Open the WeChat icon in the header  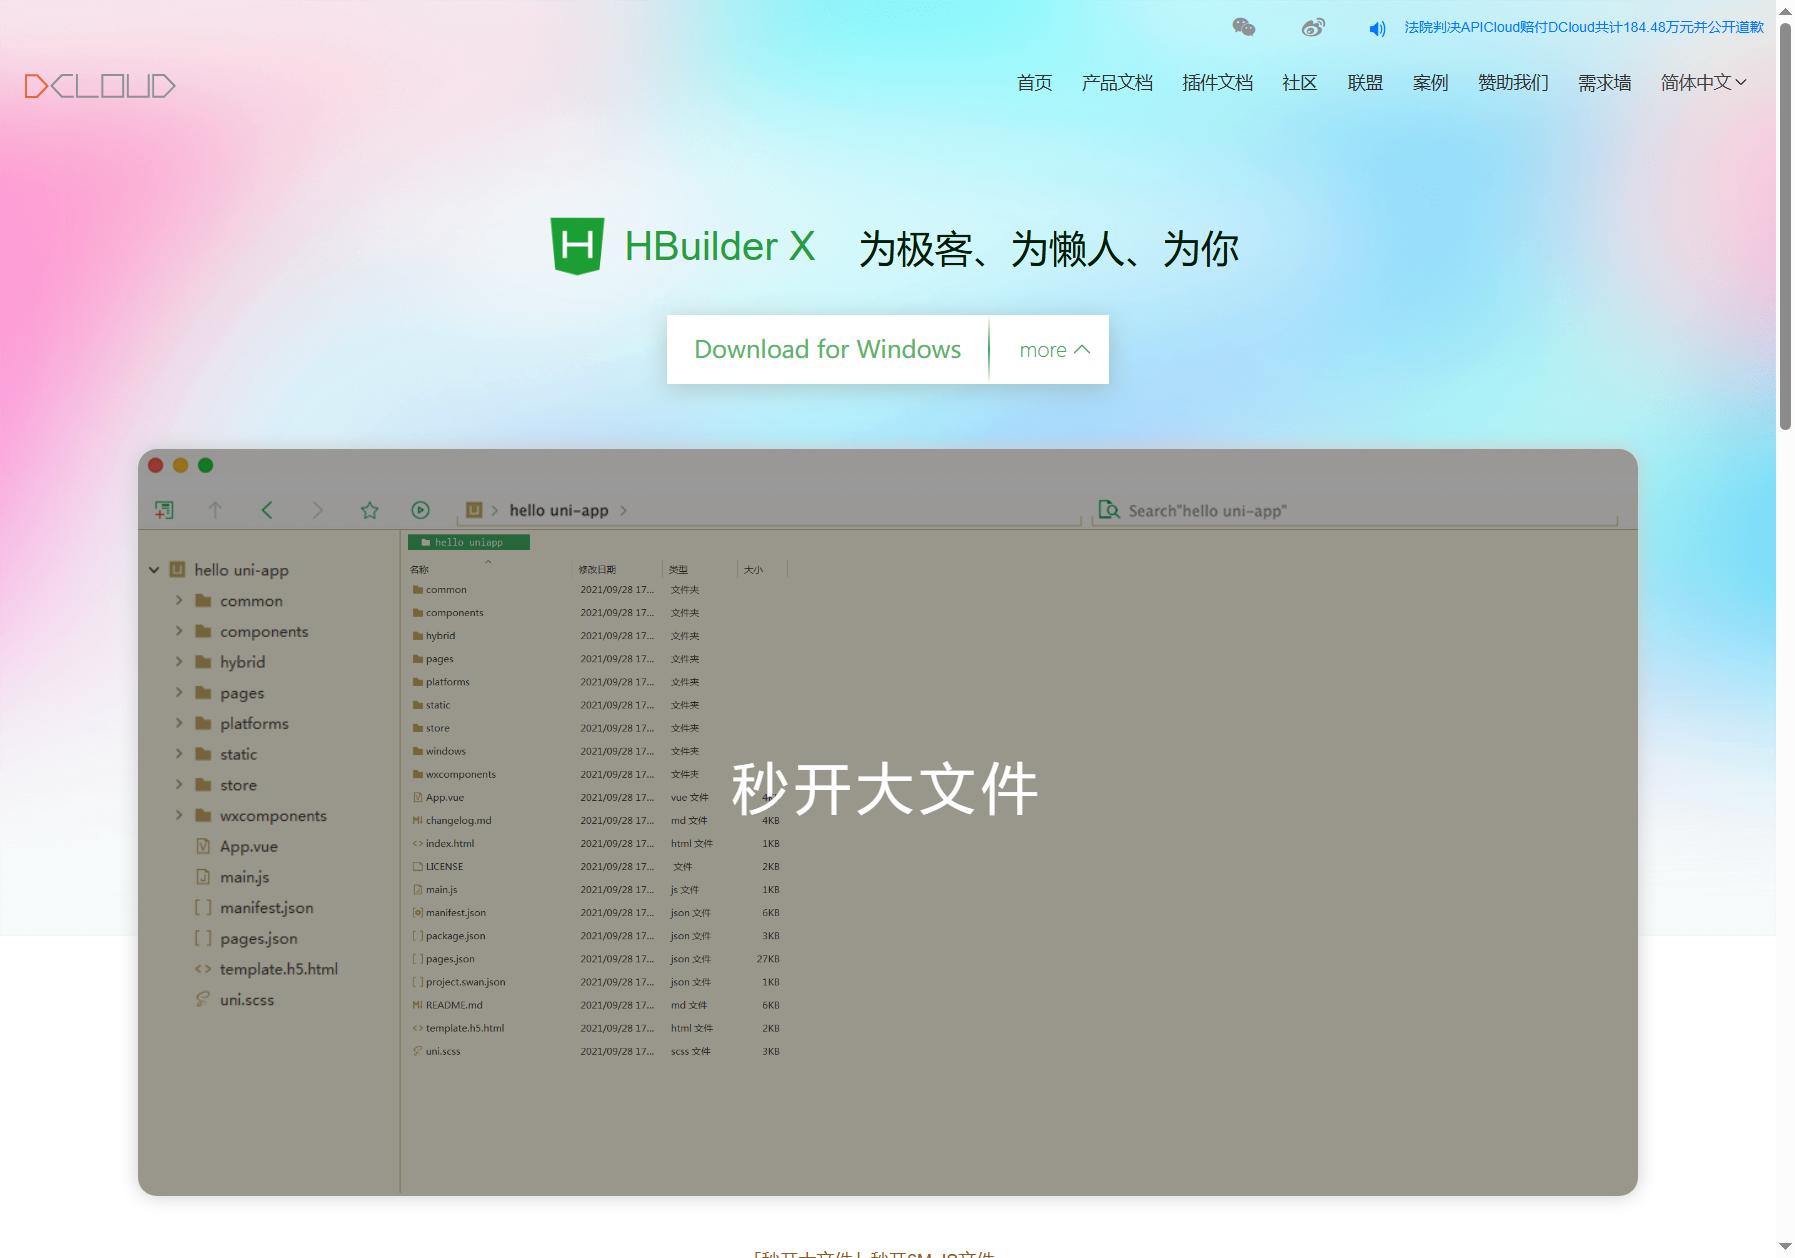pos(1243,27)
